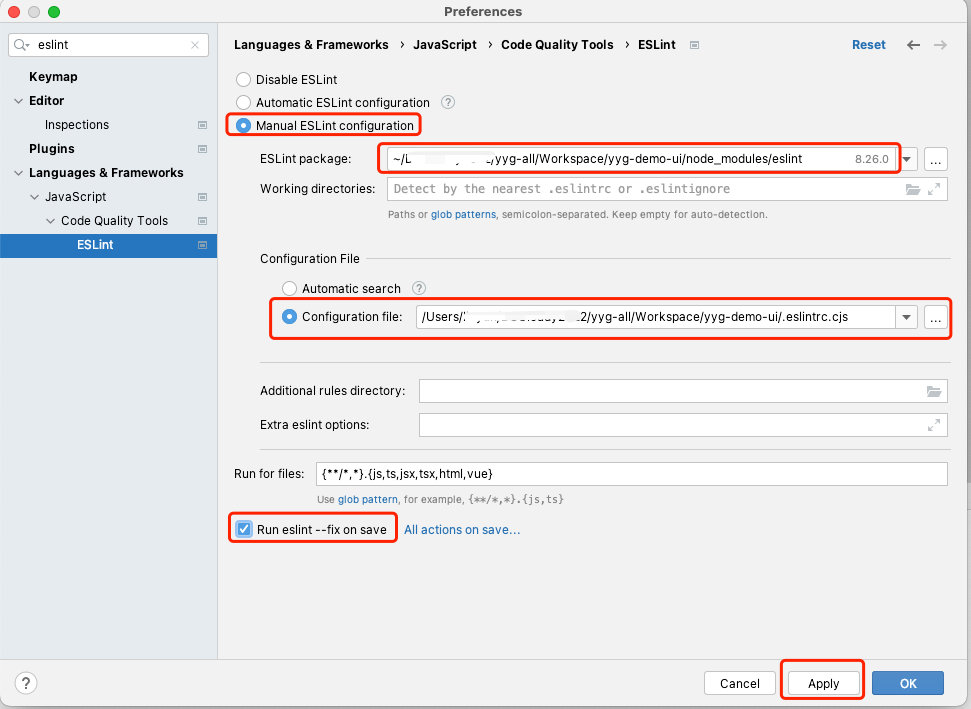971x709 pixels.
Task: Reset the ESLint settings
Action: [868, 45]
